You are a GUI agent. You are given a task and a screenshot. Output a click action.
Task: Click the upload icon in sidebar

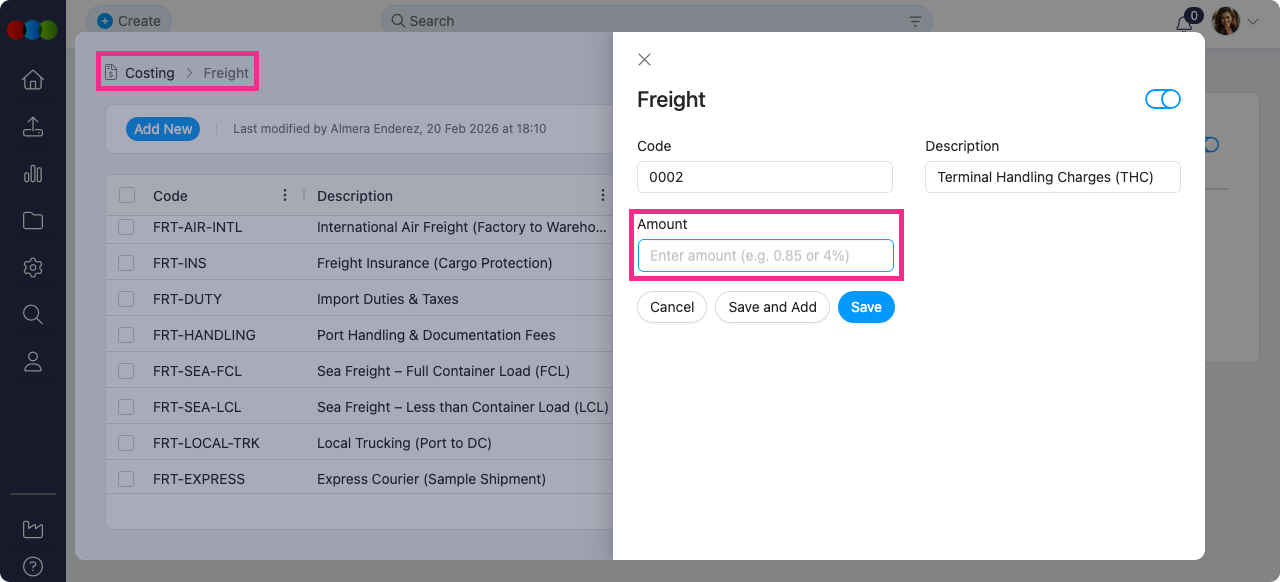point(32,127)
